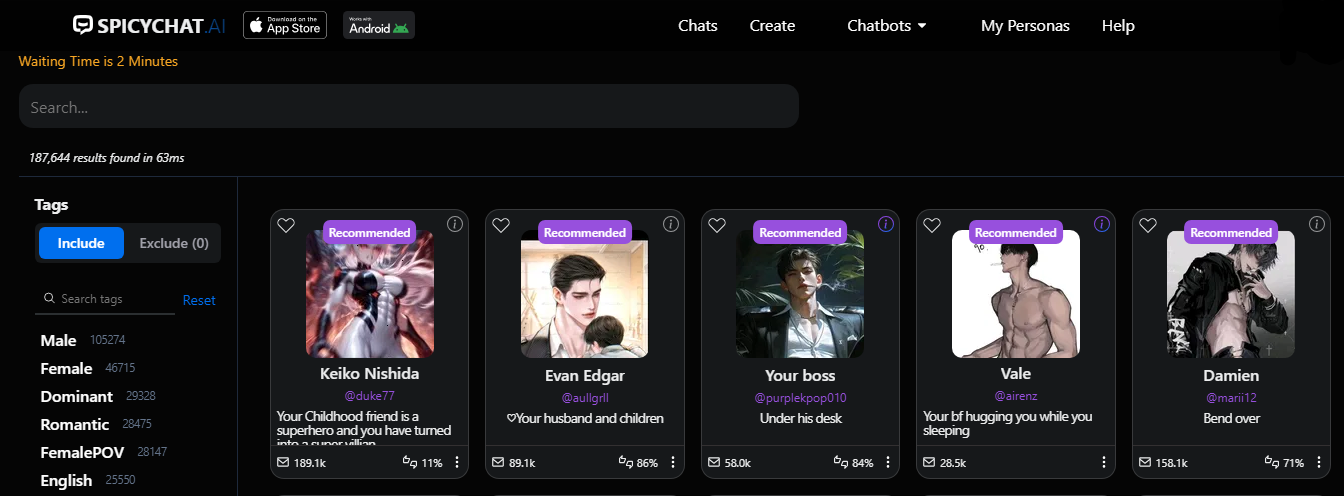Image resolution: width=1344 pixels, height=496 pixels.
Task: Open info icon on the Vale card
Action: point(1102,224)
